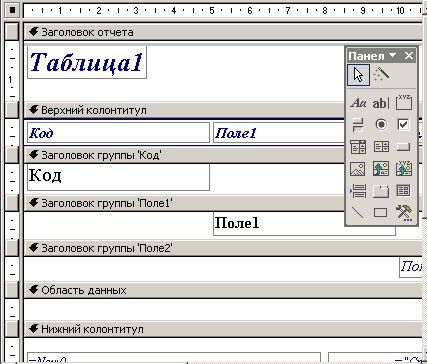Select the 'Таблица1' title label
Viewport: 427px width, 364px height.
click(x=87, y=63)
